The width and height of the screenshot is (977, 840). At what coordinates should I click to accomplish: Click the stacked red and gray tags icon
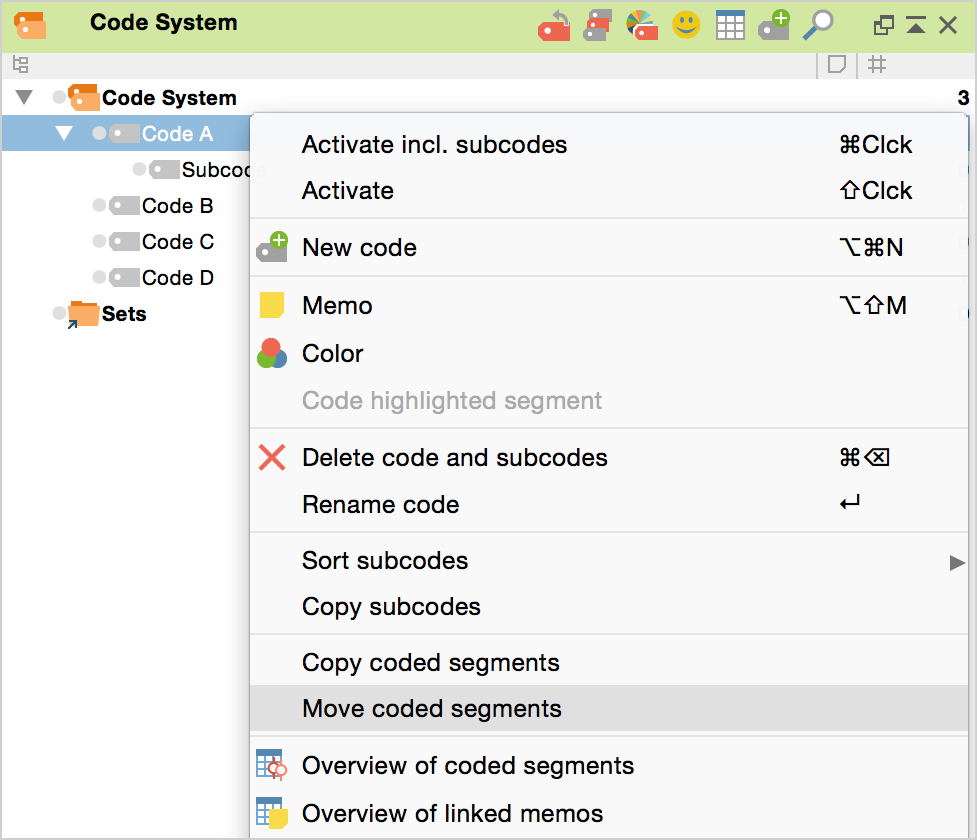(x=598, y=25)
